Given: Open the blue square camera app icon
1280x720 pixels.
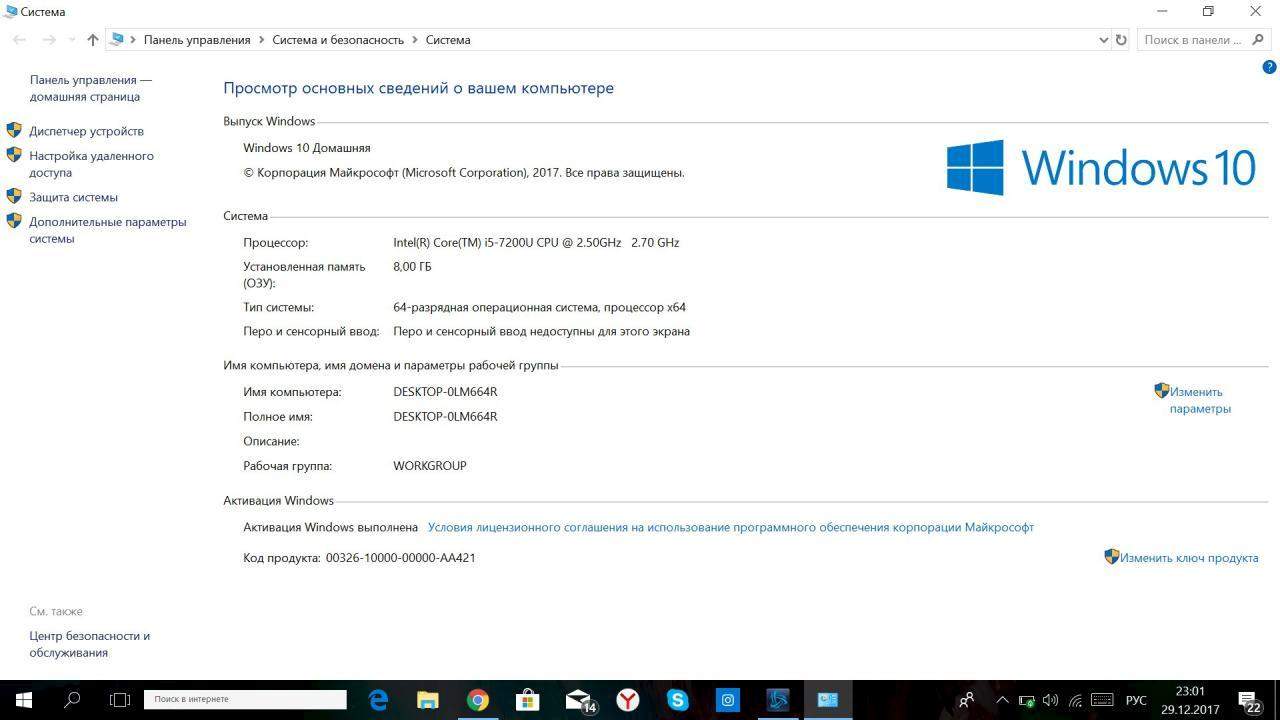Looking at the screenshot, I should (728, 700).
